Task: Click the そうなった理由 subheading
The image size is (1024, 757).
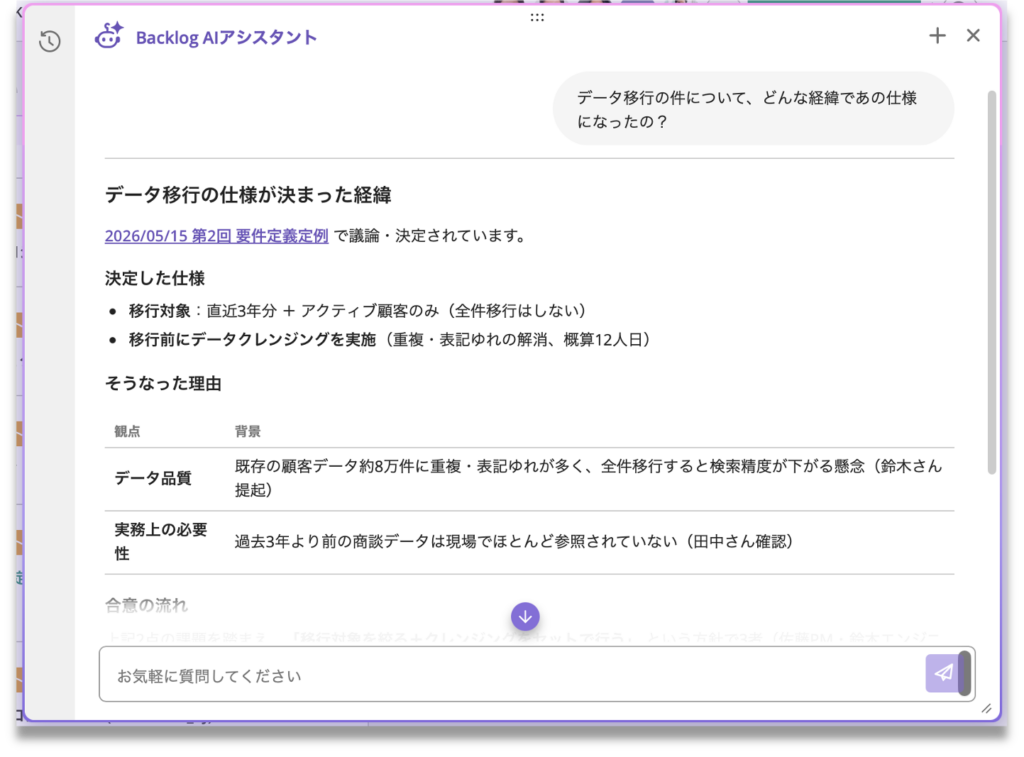Action: [x=163, y=383]
